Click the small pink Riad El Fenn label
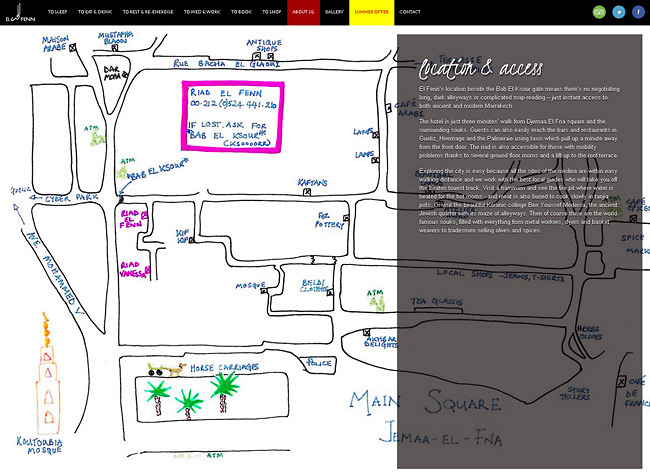 click(131, 219)
